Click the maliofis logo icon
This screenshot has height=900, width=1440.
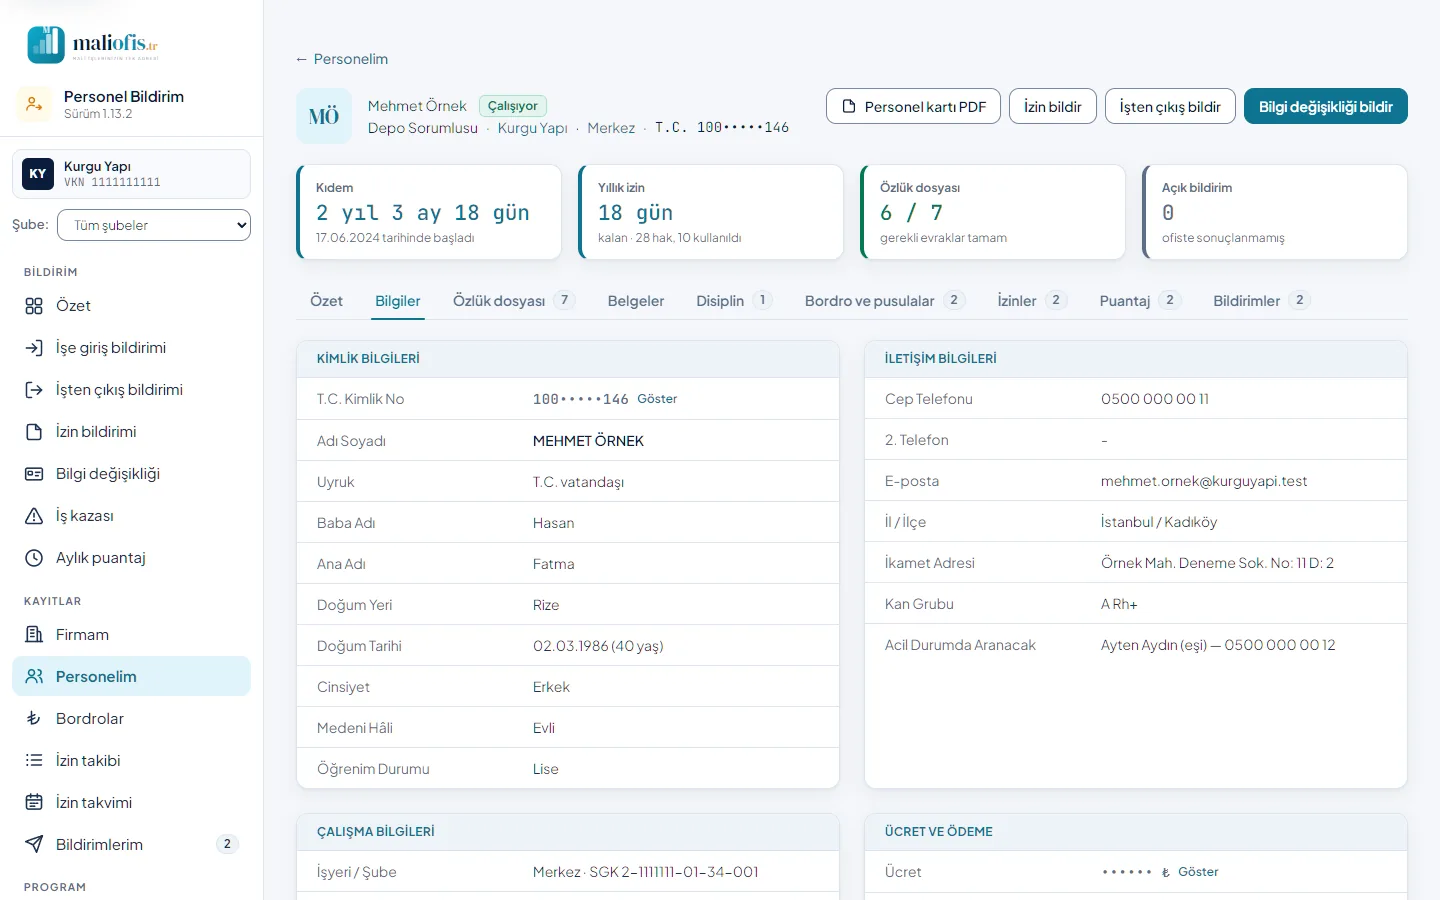[x=46, y=45]
